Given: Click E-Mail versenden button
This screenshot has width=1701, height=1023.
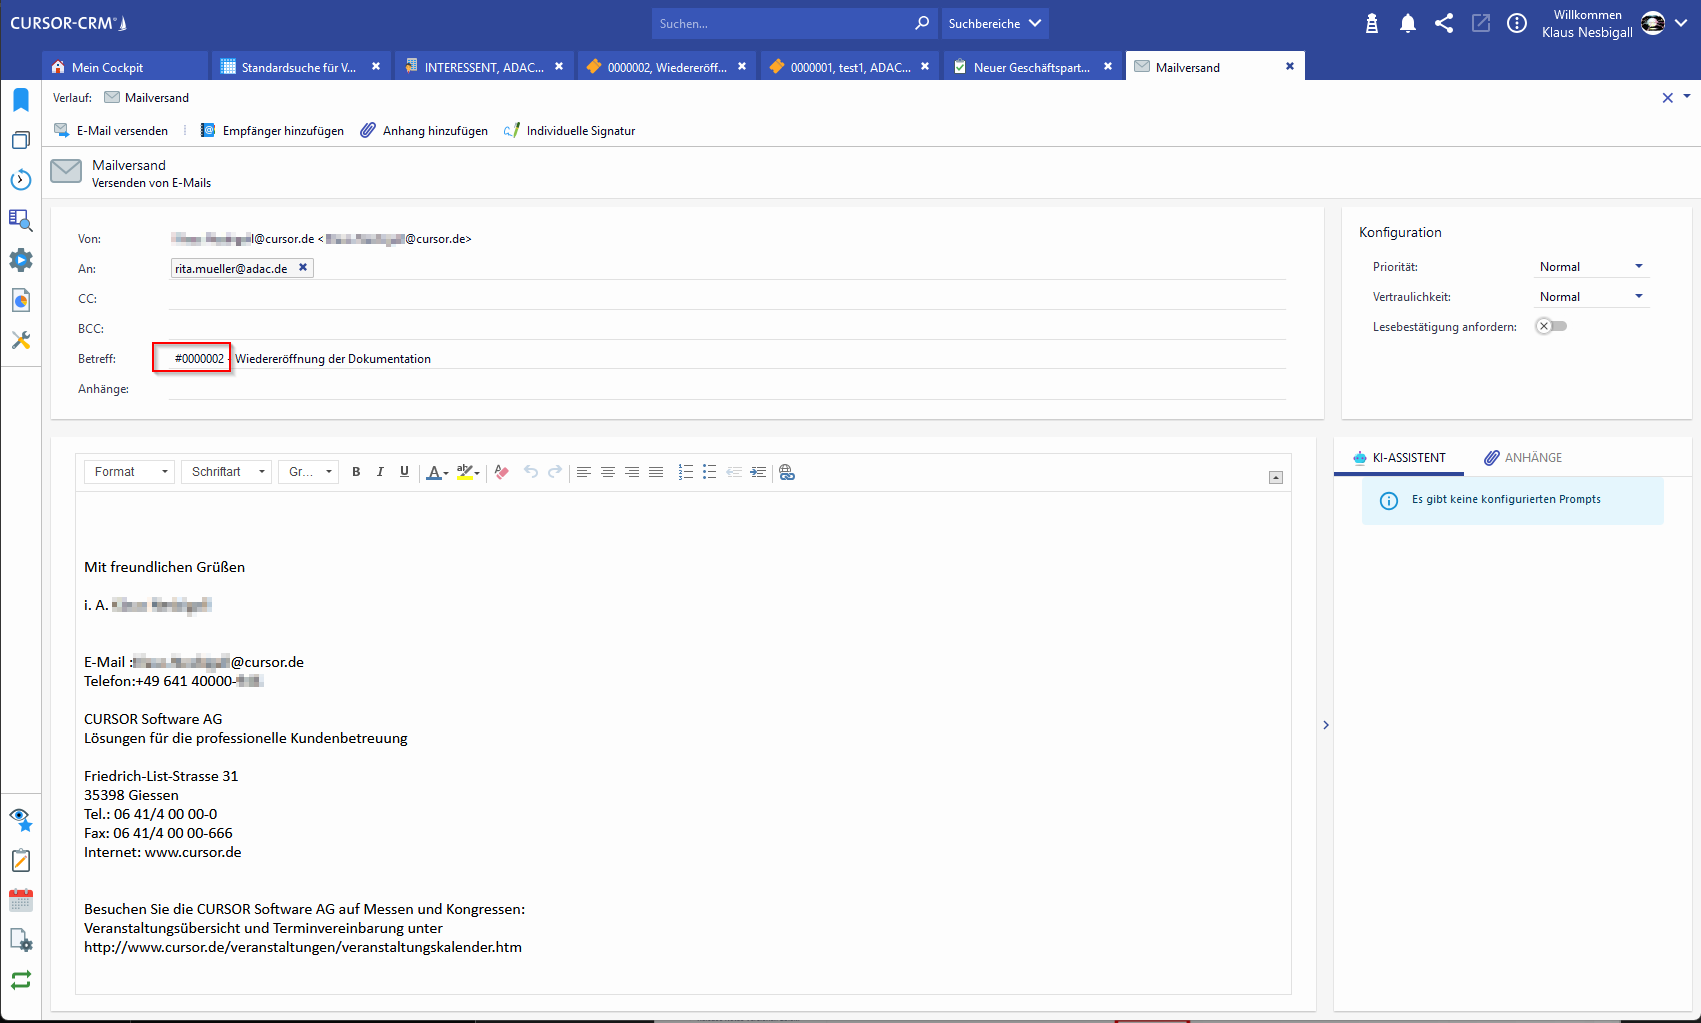Looking at the screenshot, I should (x=111, y=131).
